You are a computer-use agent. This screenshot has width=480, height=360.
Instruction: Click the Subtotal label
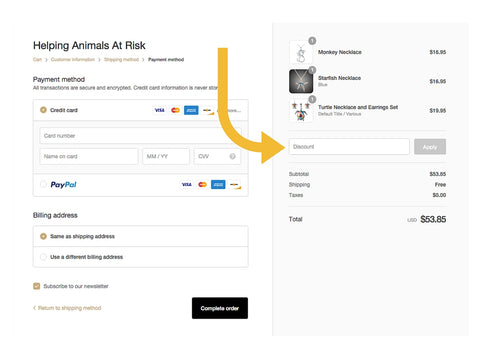(299, 174)
